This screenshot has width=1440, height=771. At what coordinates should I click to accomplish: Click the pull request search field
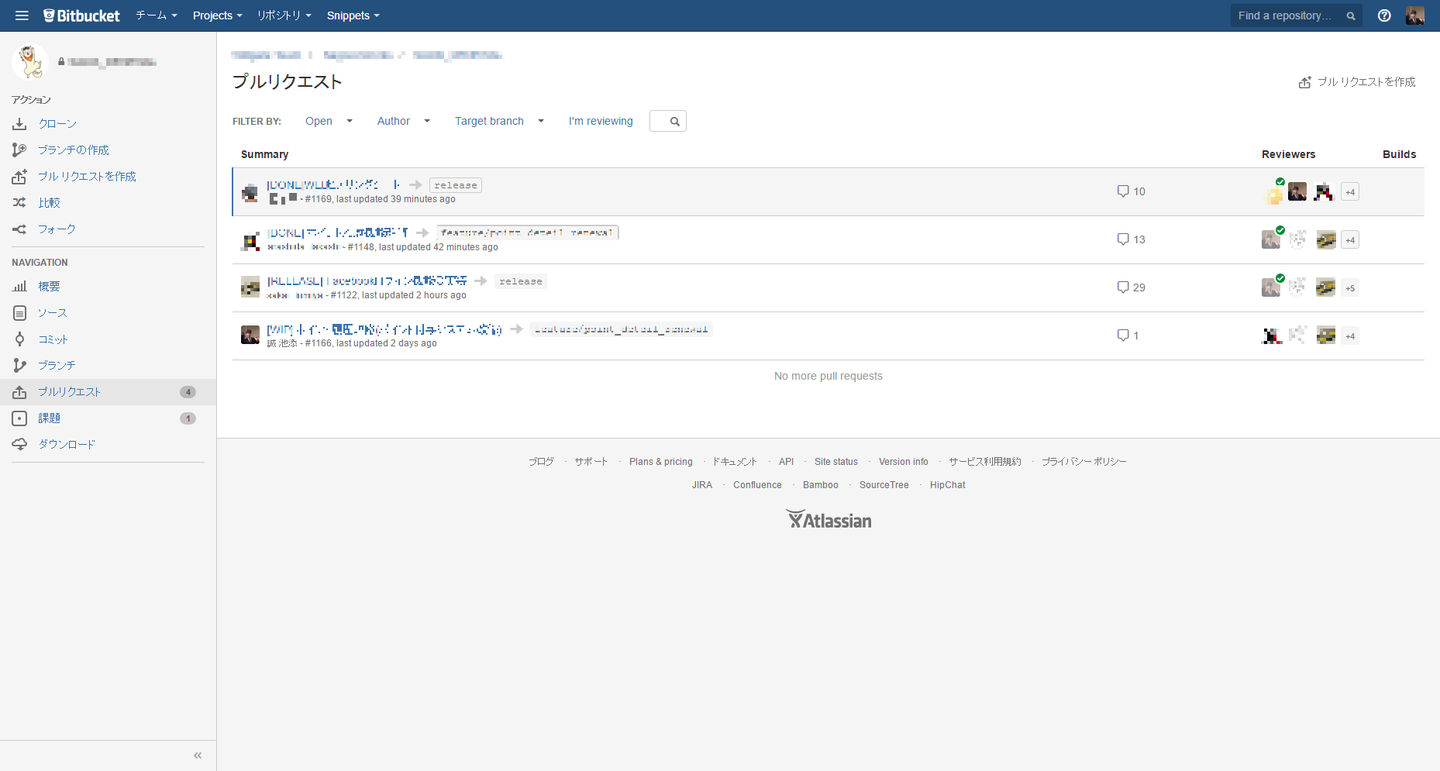click(x=668, y=121)
